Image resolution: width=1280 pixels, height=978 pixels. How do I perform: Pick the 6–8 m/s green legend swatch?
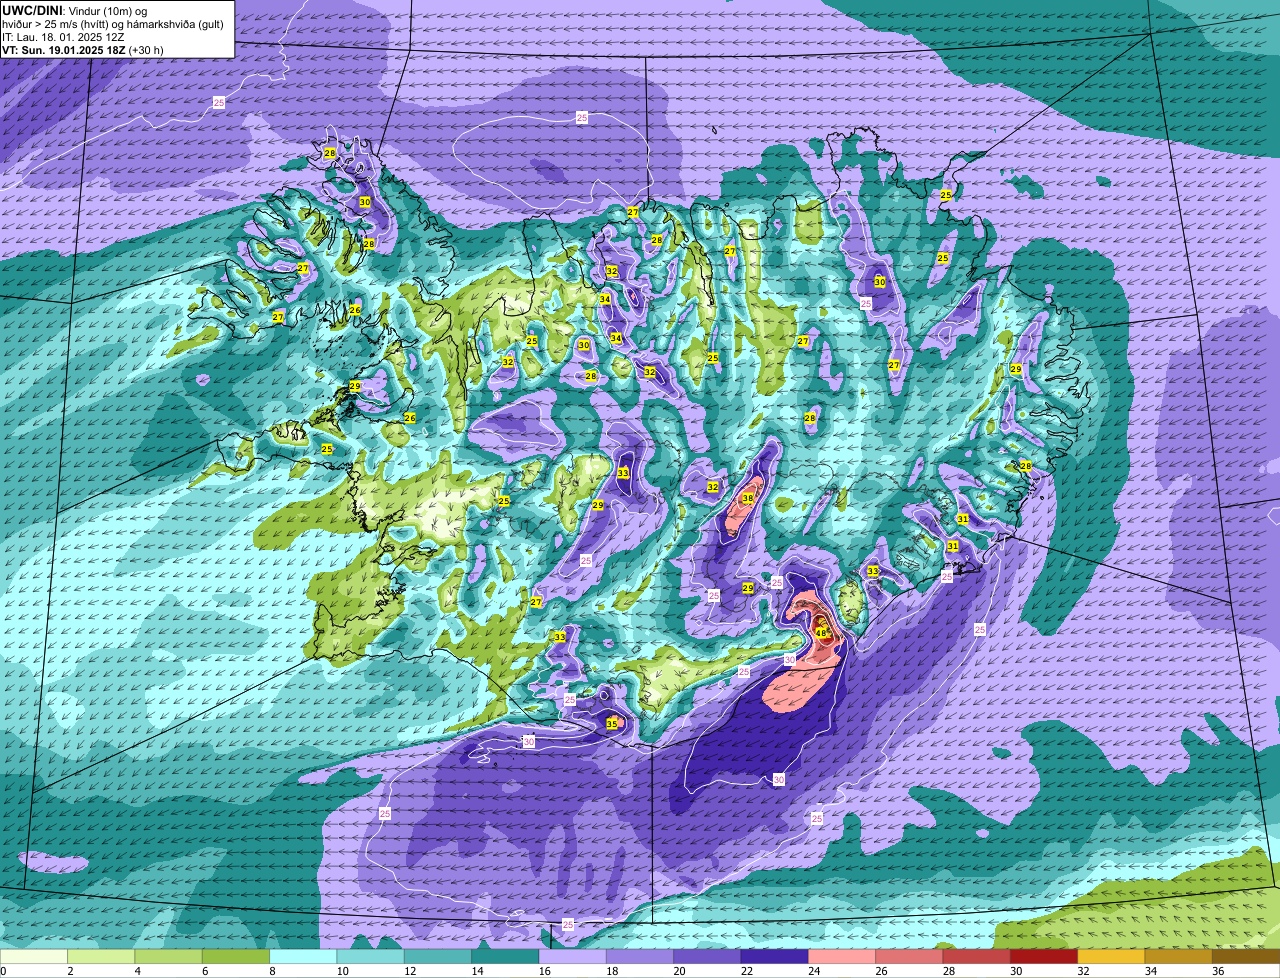pos(236,957)
